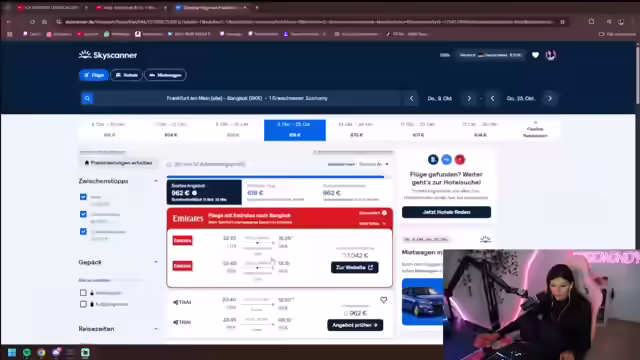Uncheck the second Zwischenstopps checkbox
640x360 pixels.
pos(83,214)
